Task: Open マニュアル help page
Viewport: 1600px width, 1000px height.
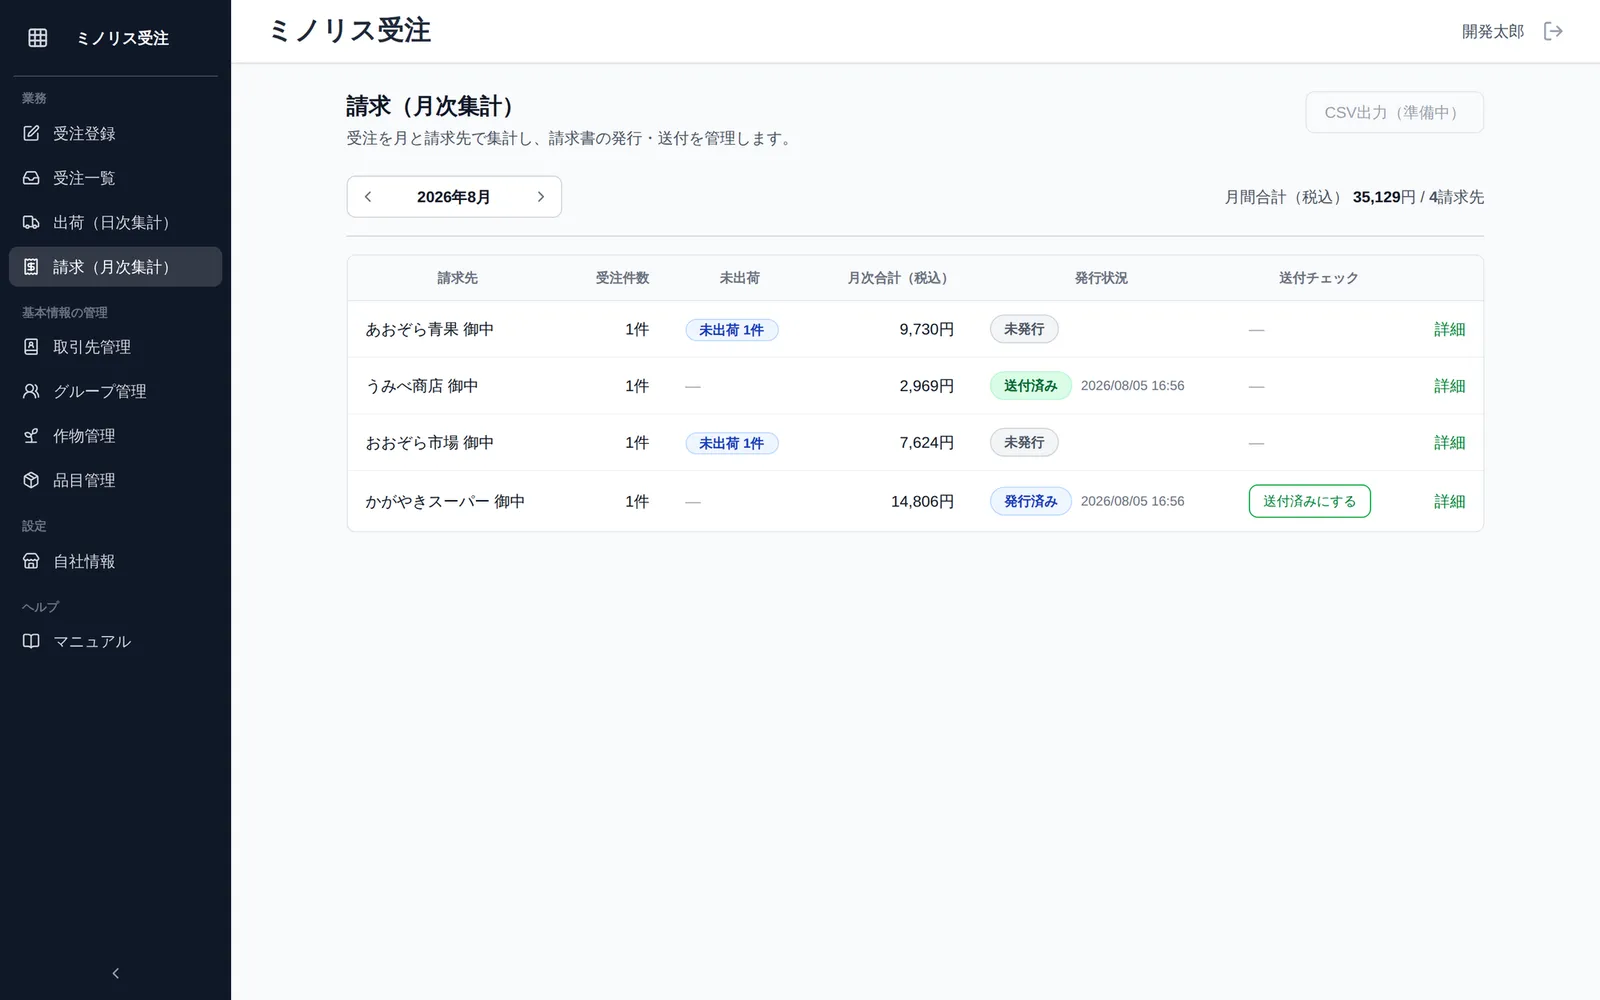Action: [115, 641]
